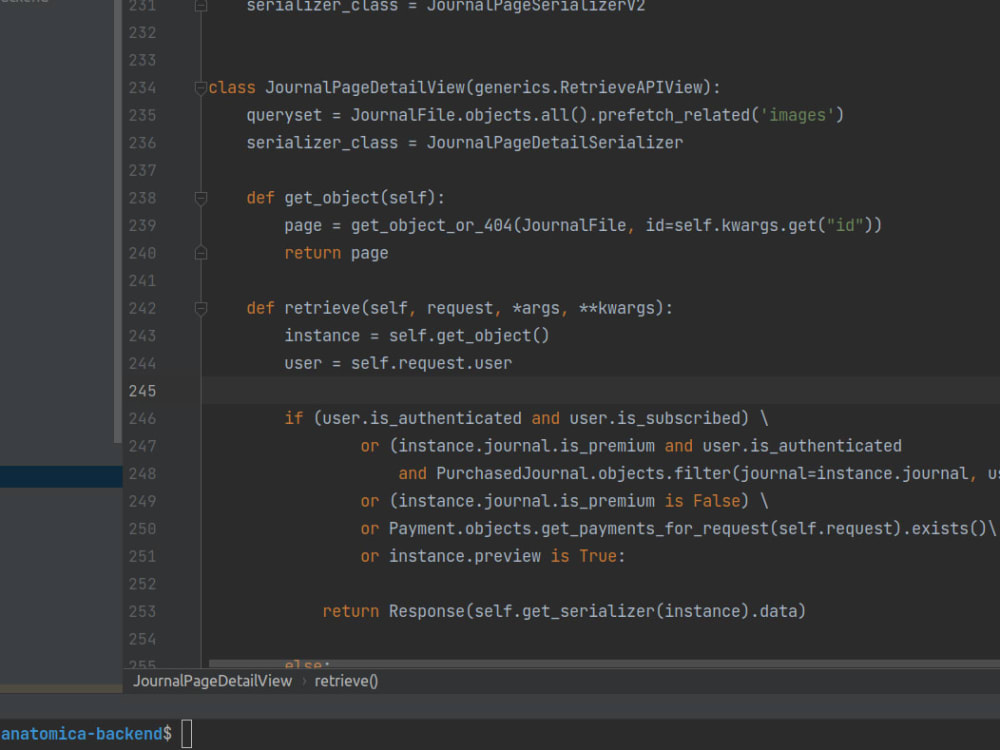Collapse the JournalPageDetailView class fold arrow
Viewport: 1000px width, 750px height.
coord(199,87)
